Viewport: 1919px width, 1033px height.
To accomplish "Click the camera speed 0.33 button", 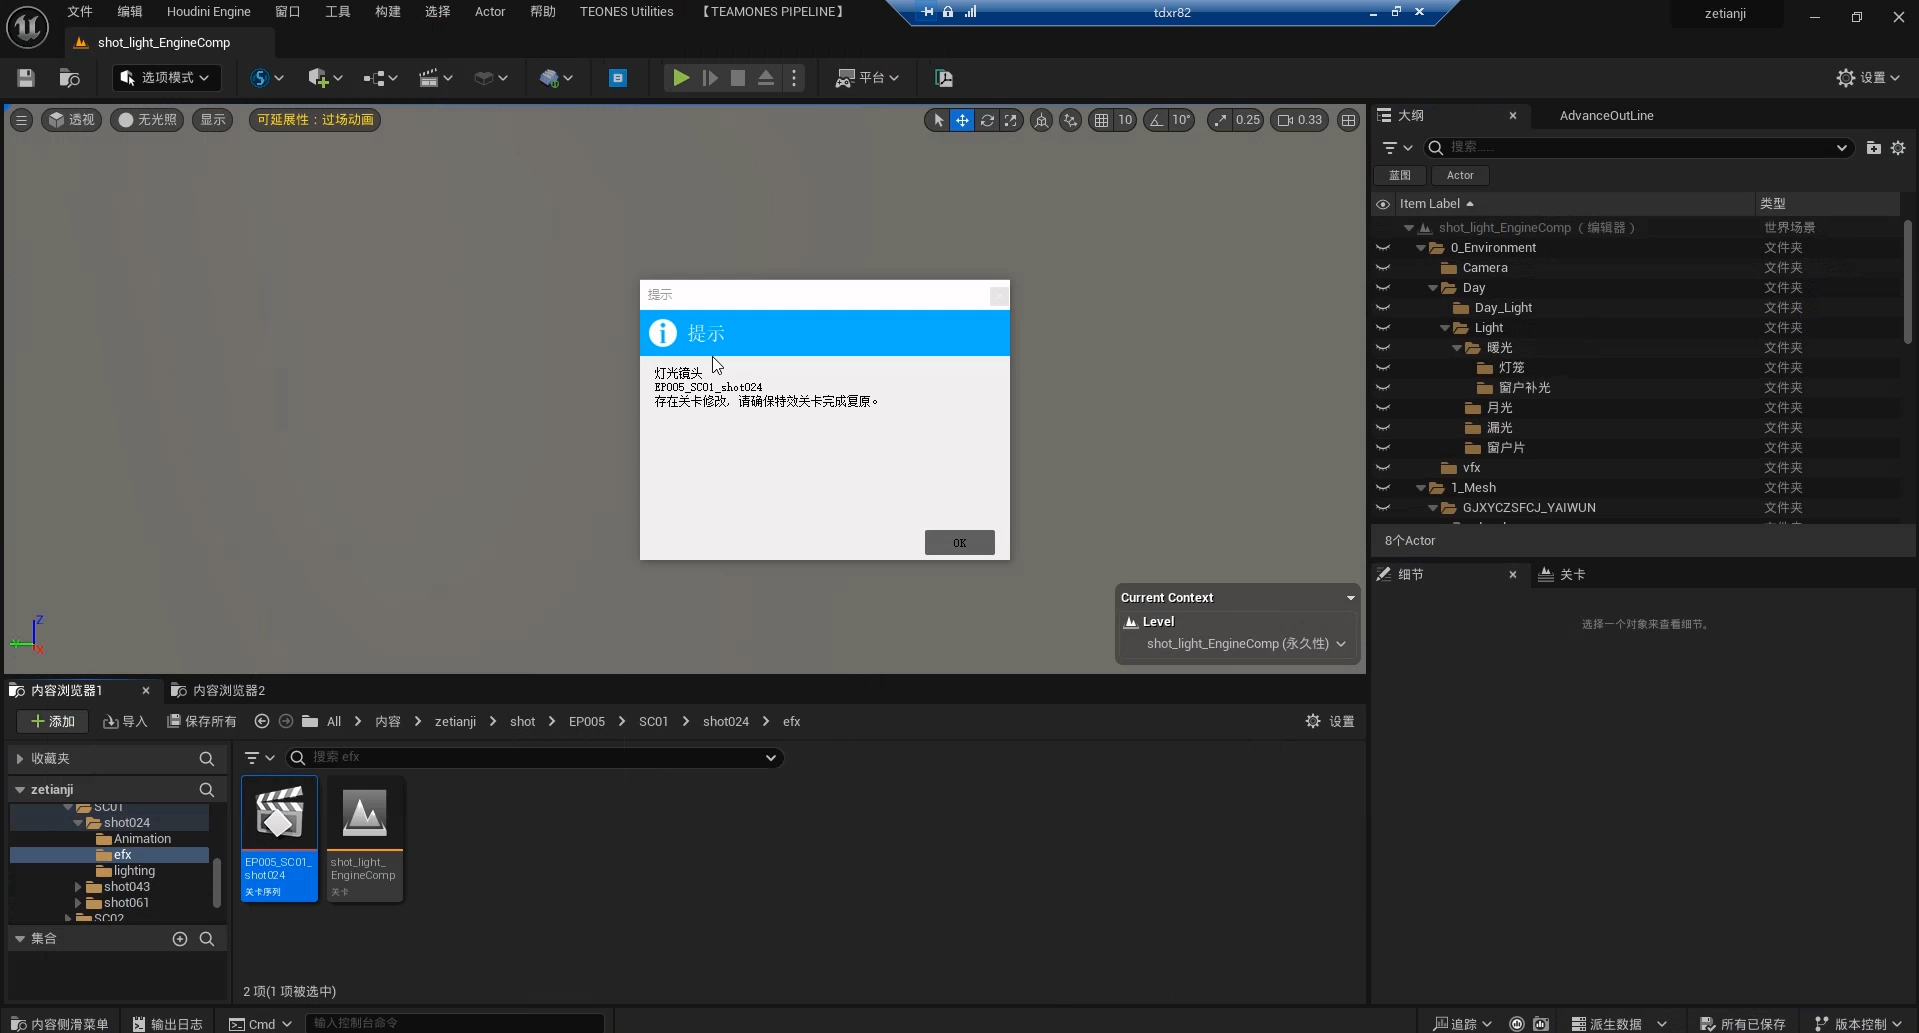I will (x=1299, y=120).
